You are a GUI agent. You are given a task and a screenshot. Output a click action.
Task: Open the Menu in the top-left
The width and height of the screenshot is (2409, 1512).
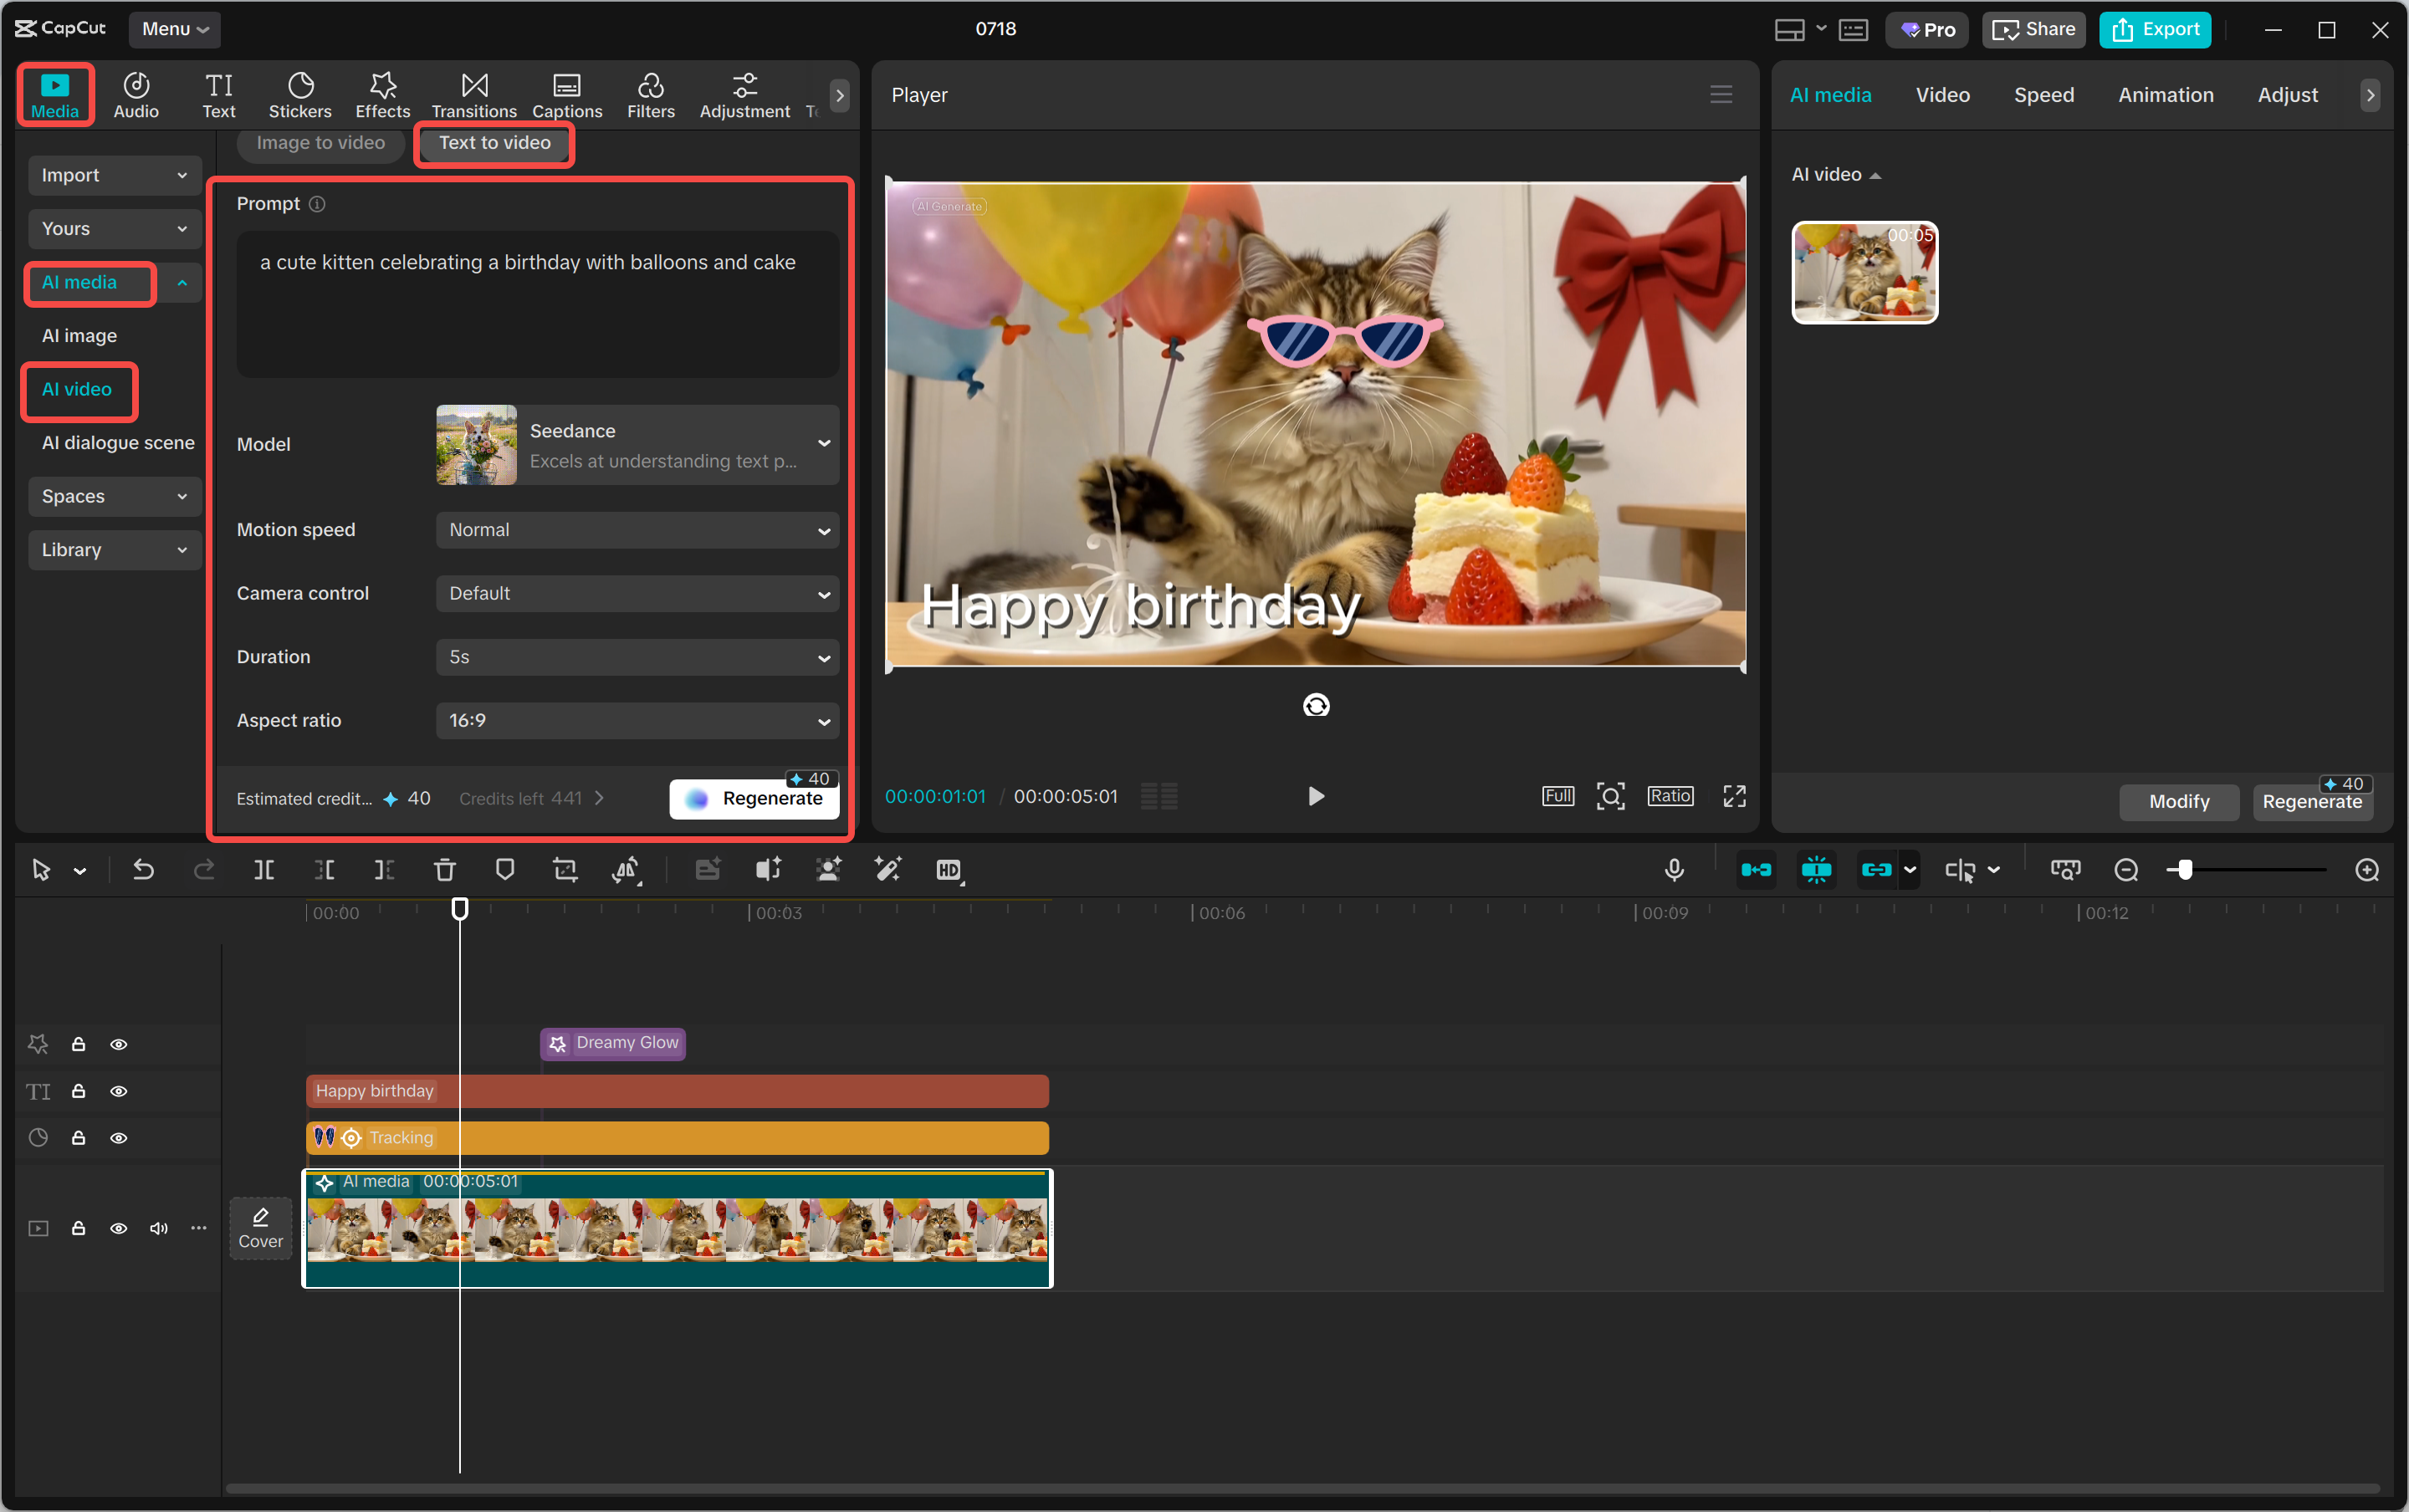pos(174,29)
